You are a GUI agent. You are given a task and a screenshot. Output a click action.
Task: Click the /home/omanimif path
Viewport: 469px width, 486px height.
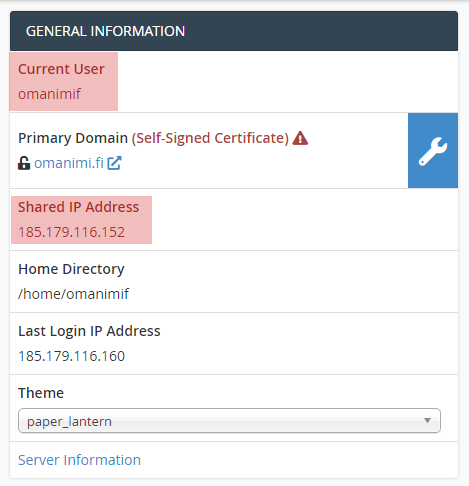tap(73, 294)
